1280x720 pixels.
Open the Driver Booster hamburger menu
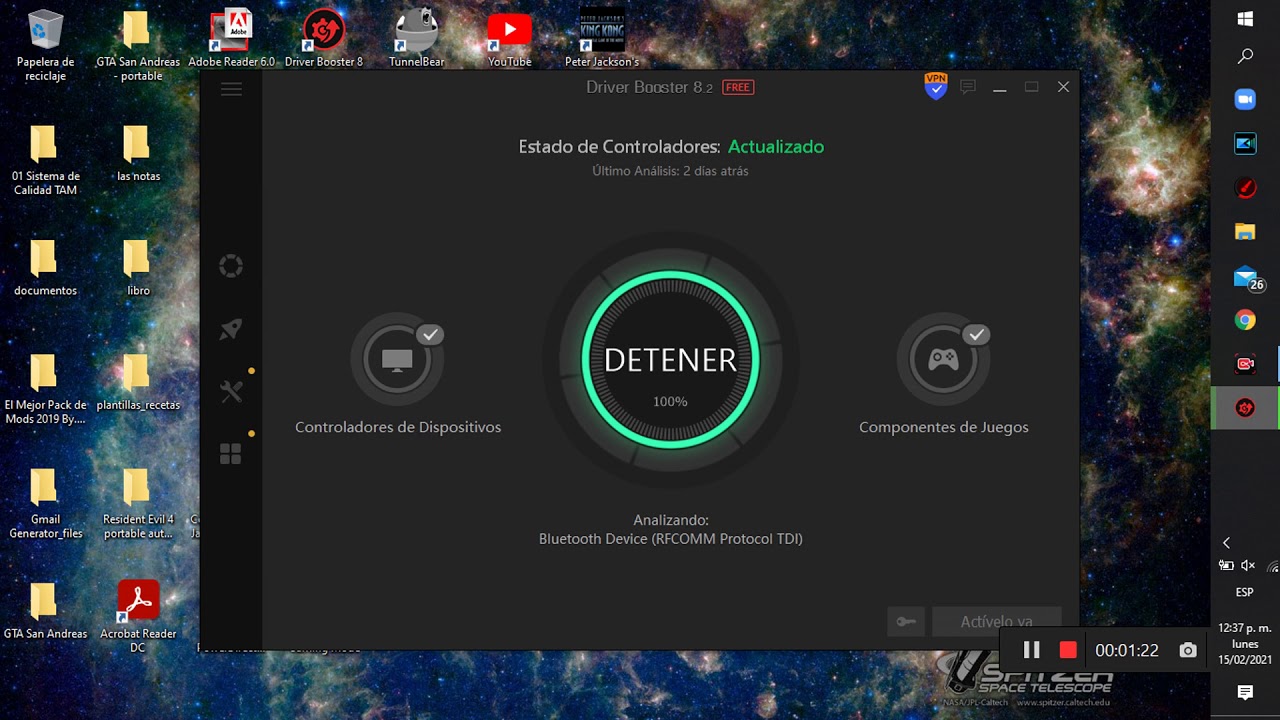[x=231, y=89]
